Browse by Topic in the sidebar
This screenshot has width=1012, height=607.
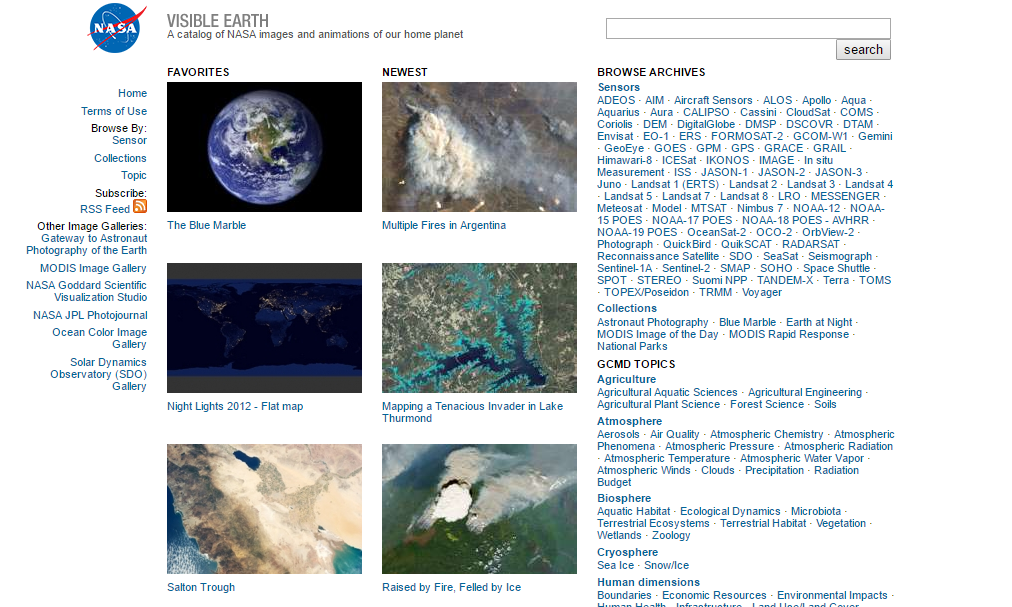click(134, 176)
